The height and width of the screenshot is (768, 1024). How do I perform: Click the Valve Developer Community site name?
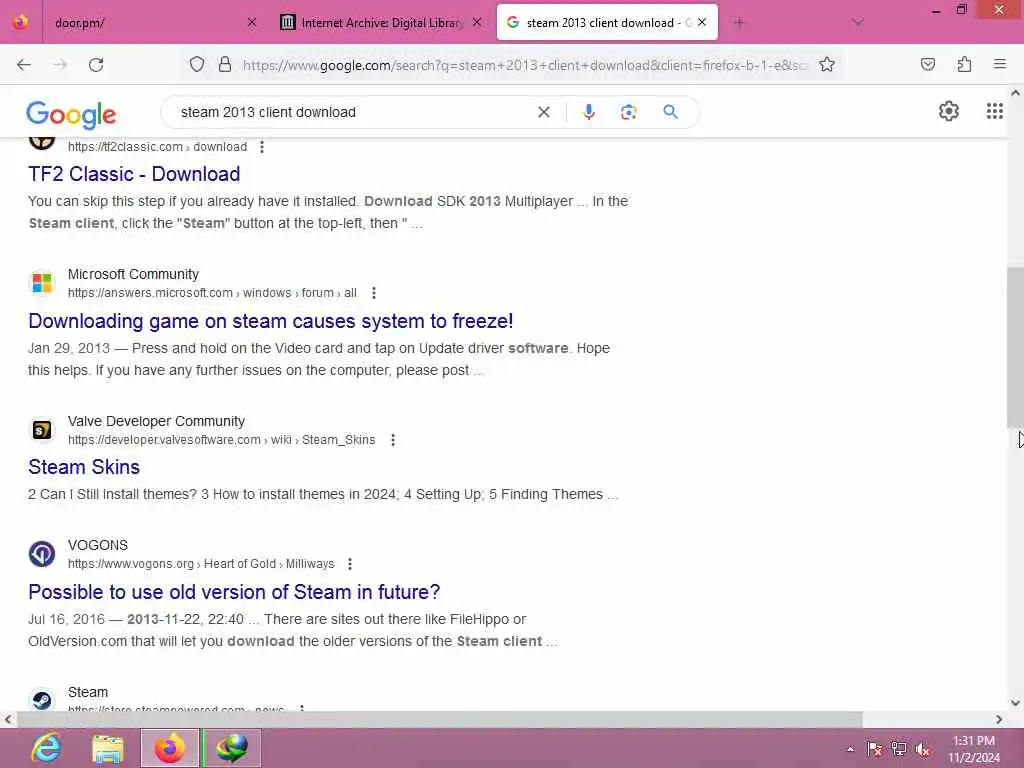click(156, 421)
